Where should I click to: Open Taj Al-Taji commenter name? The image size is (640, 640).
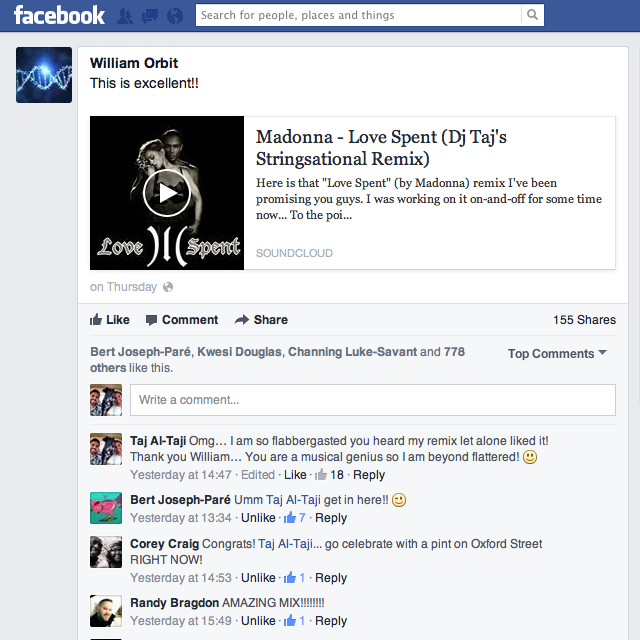tap(158, 441)
